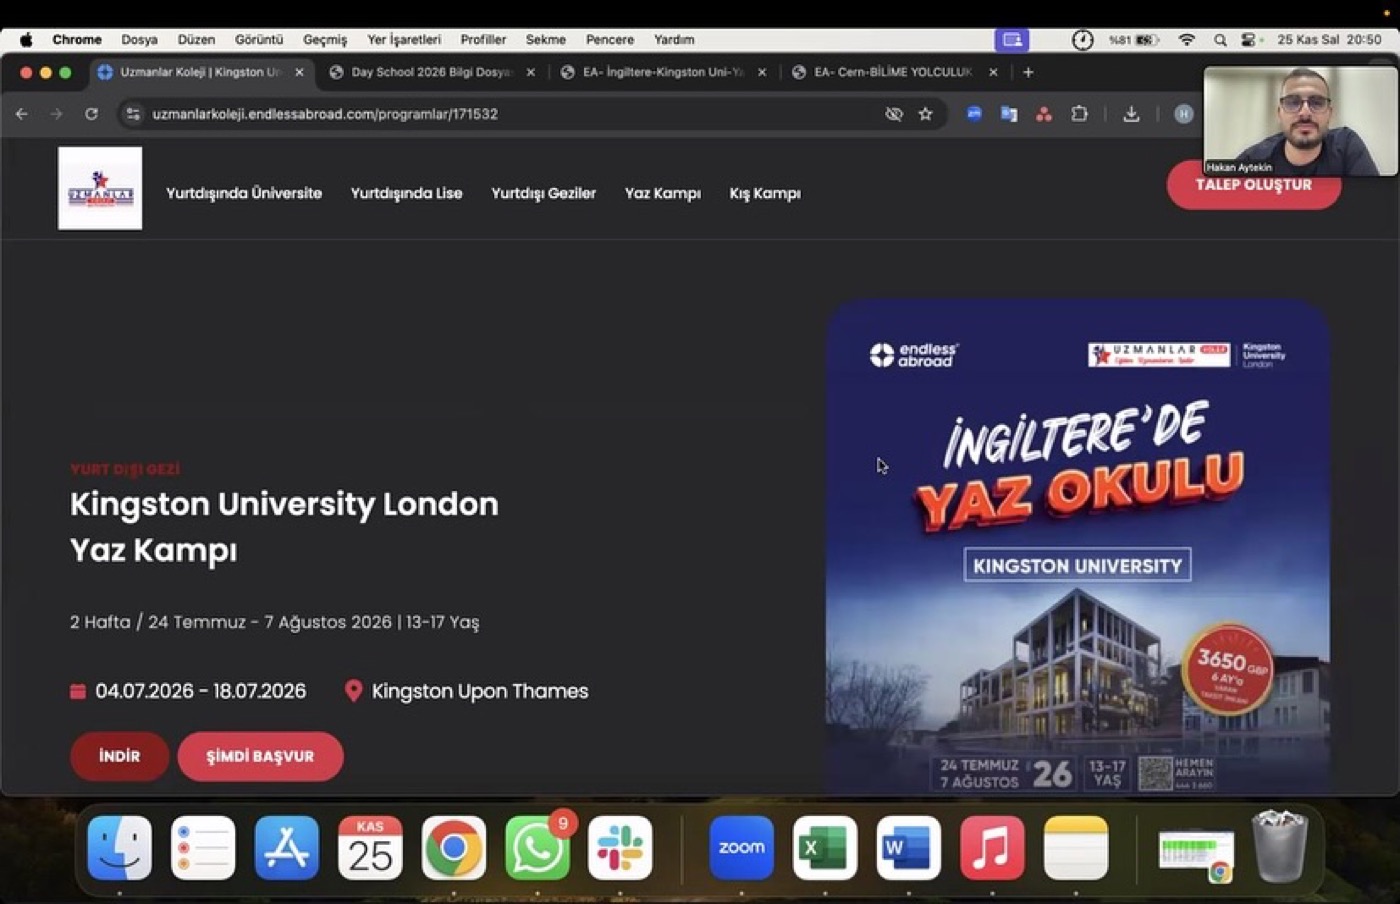
Task: Open Notes app in dock
Action: coord(1076,848)
